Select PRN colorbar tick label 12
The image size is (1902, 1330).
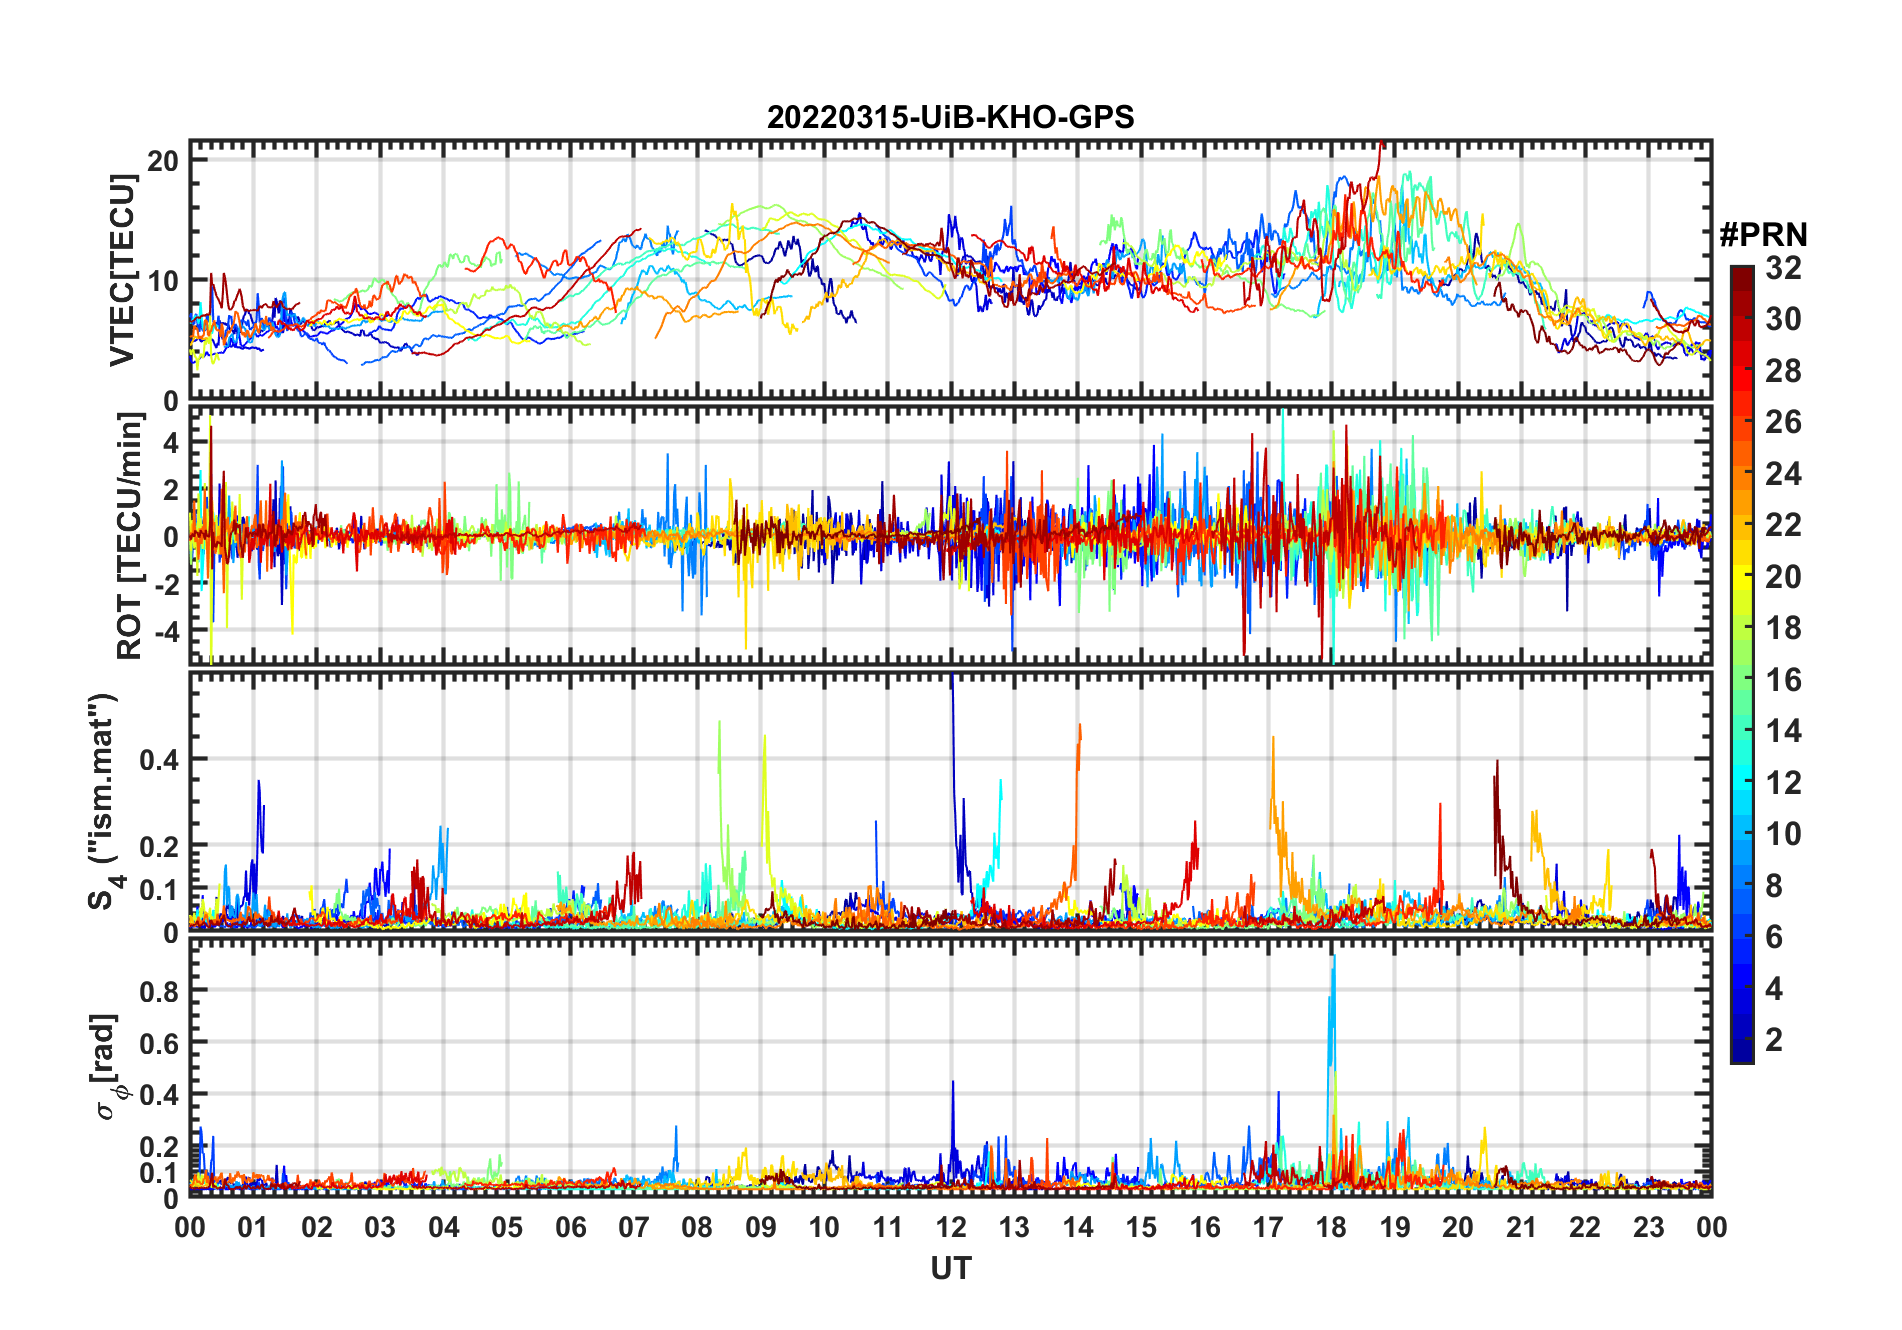(1783, 783)
